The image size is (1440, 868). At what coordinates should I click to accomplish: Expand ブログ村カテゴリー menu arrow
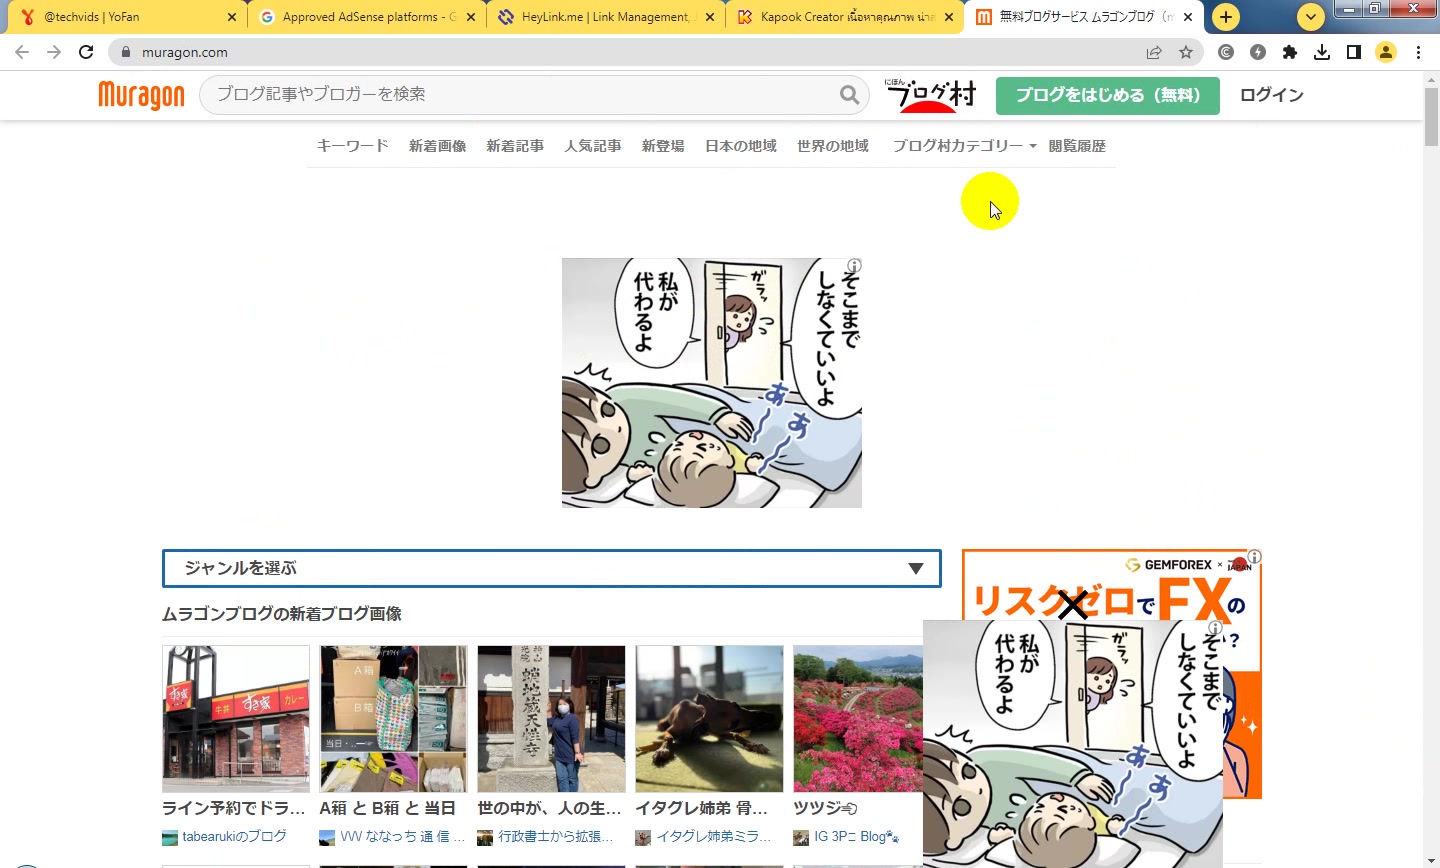1033,146
